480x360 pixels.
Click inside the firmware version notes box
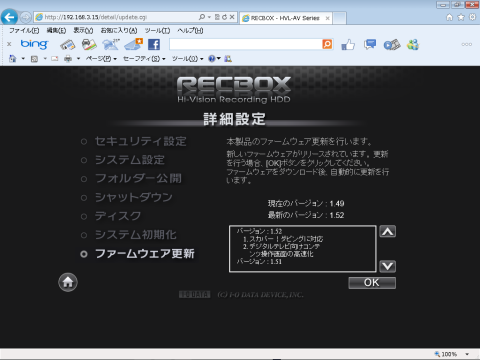click(303, 249)
